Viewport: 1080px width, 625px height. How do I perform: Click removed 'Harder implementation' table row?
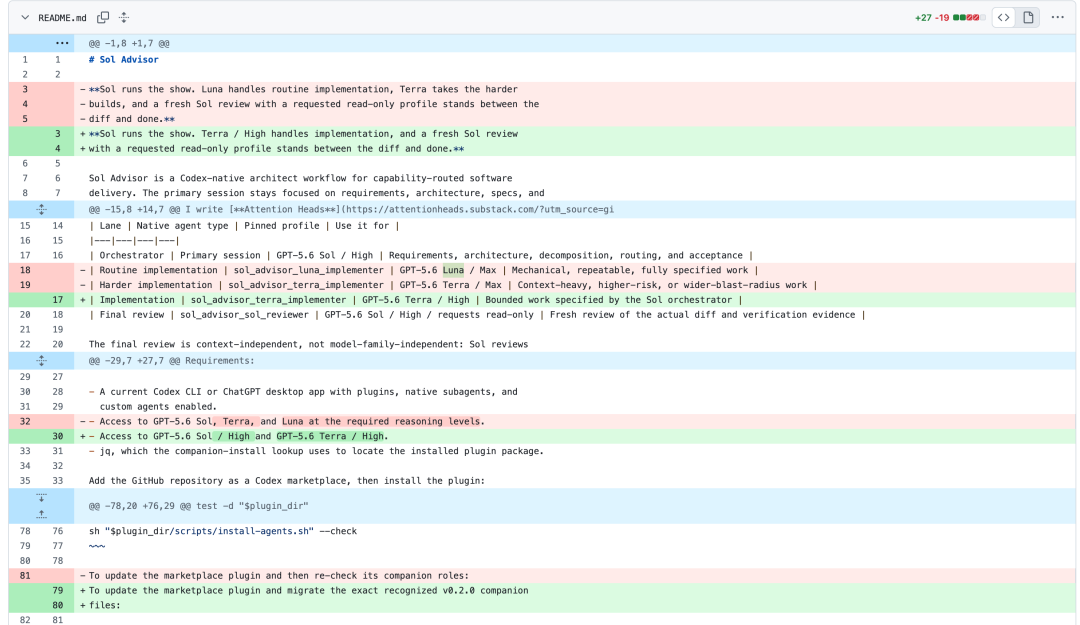(453, 285)
